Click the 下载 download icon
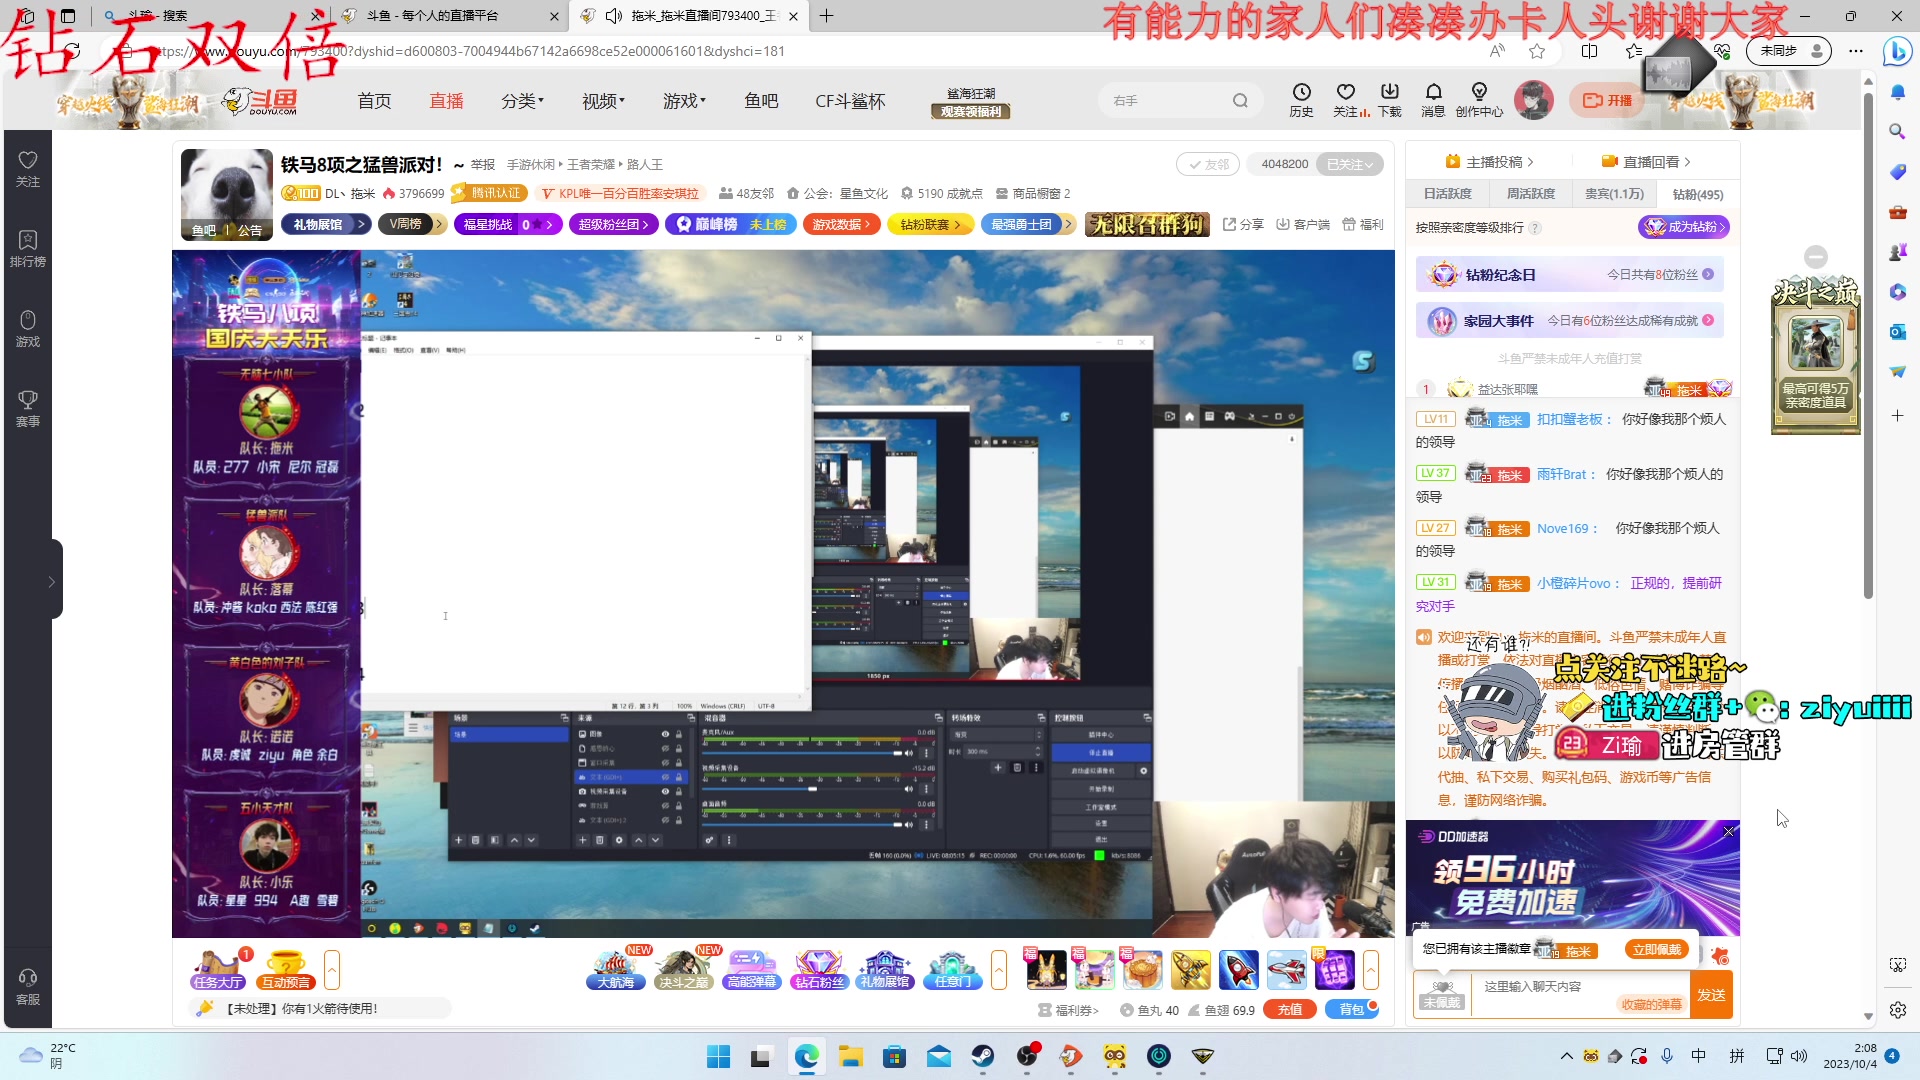This screenshot has width=1920, height=1080. [1390, 99]
